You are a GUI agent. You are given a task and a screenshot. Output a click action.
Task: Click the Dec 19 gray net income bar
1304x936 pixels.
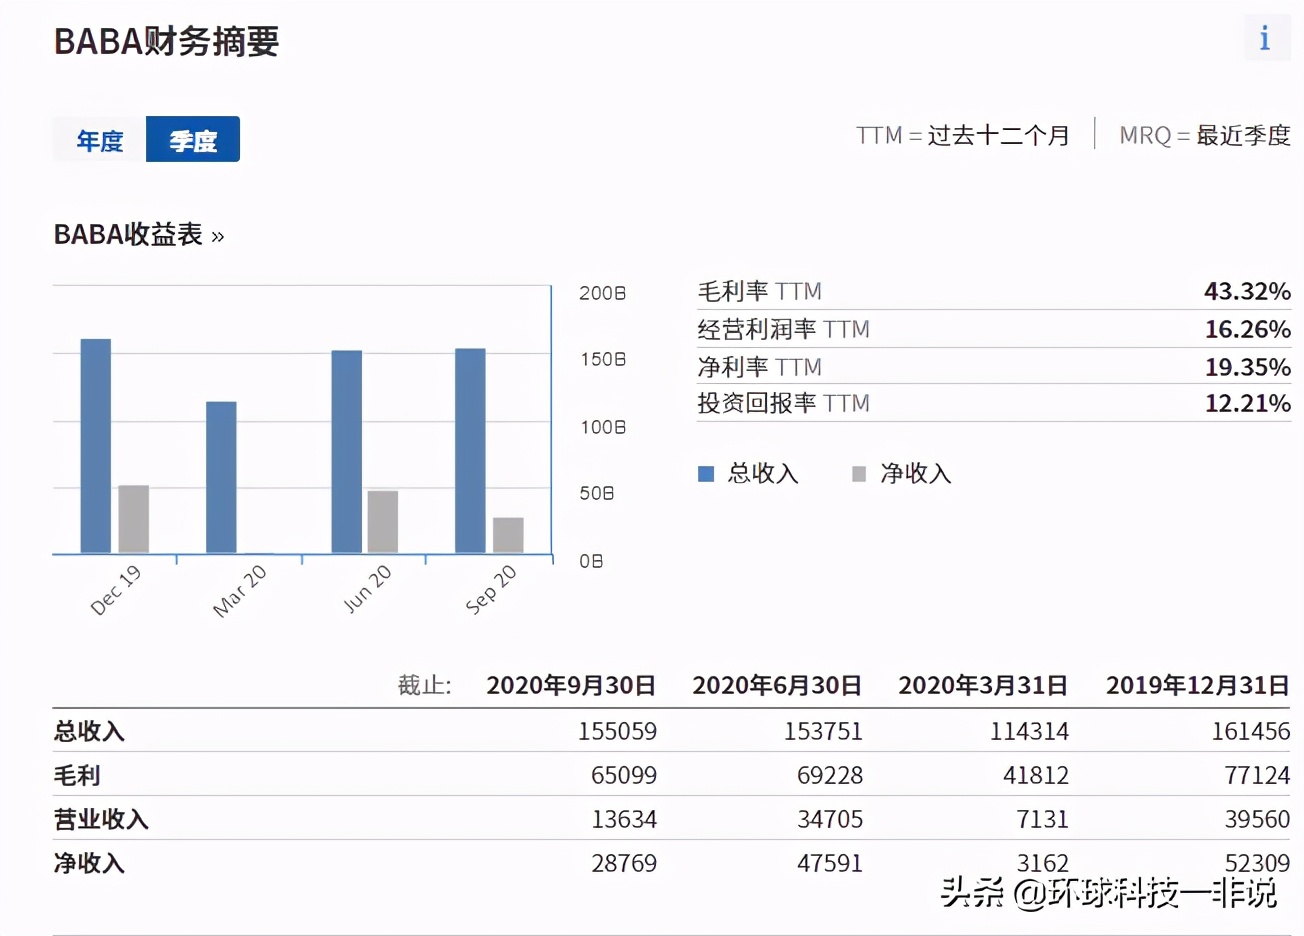point(134,519)
